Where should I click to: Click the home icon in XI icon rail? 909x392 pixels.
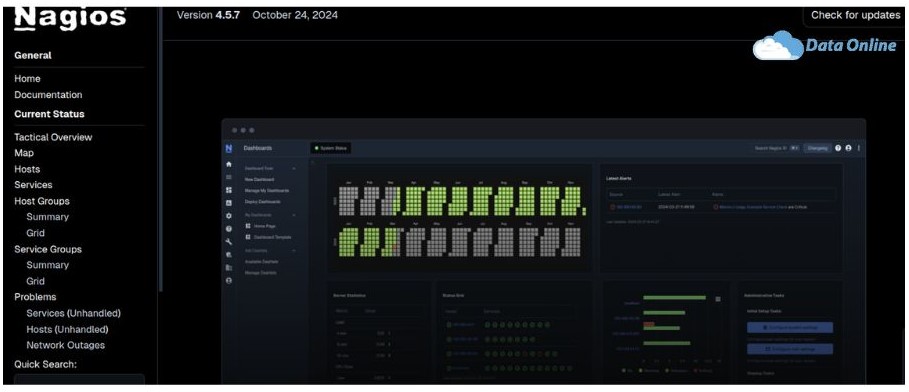(x=229, y=165)
